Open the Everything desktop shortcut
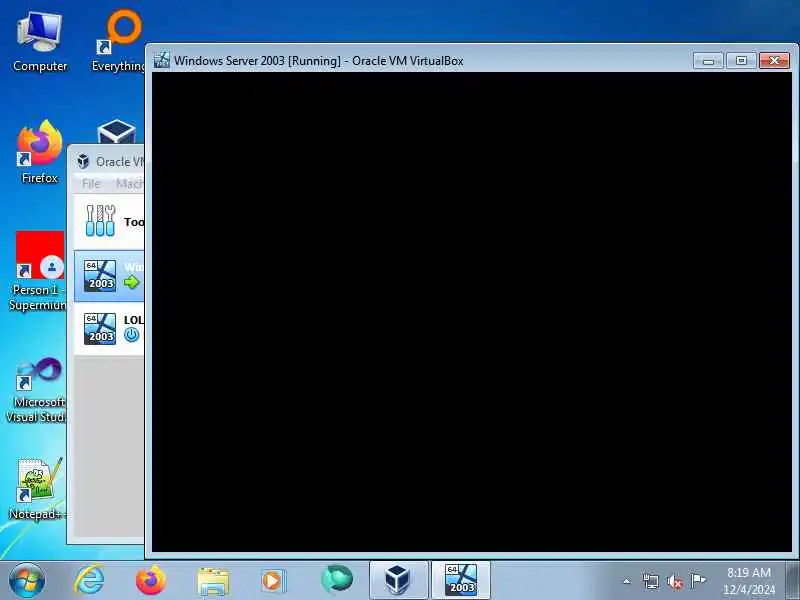This screenshot has width=800, height=600. (x=120, y=42)
